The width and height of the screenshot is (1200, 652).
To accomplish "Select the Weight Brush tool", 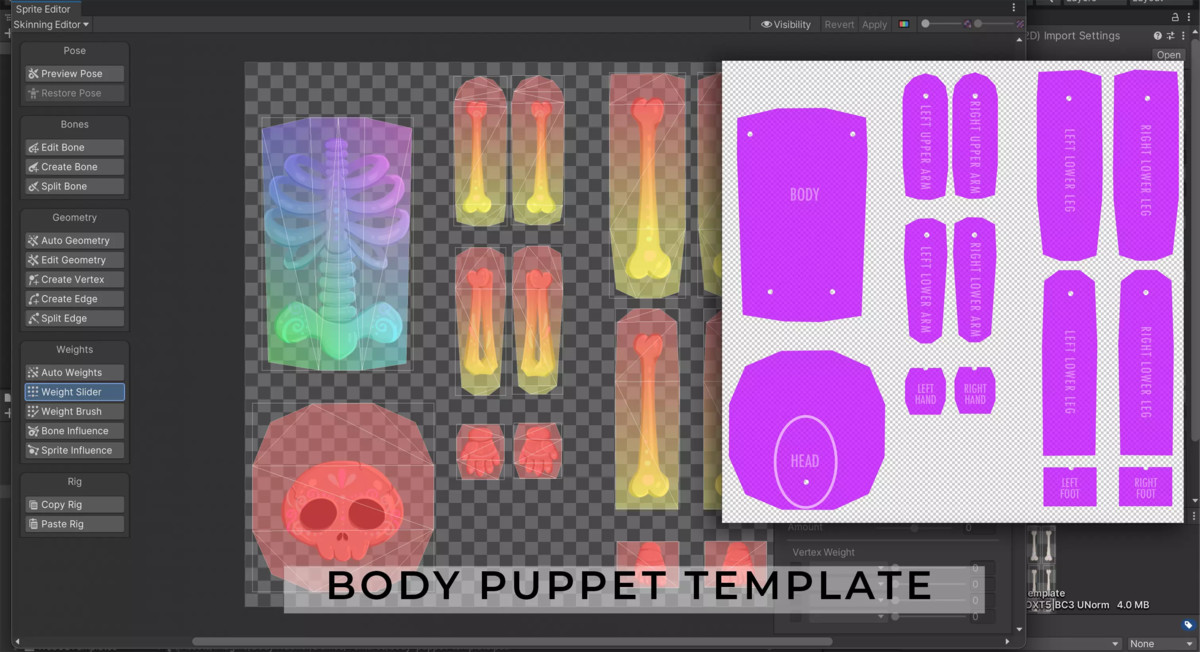I will [x=74, y=411].
